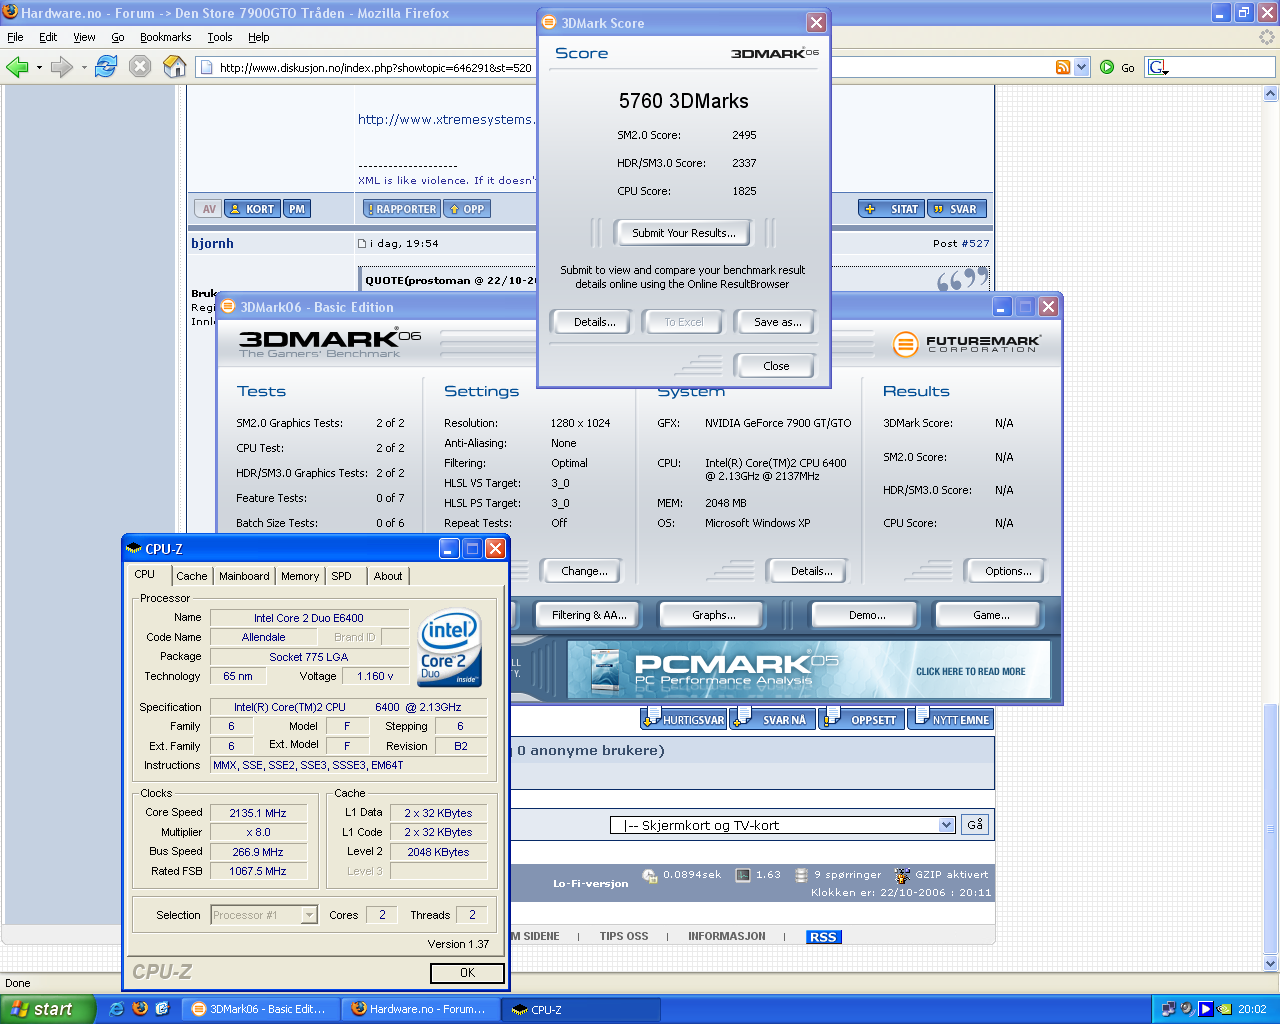Click PCMark05 advertisement banner
1280x1024 pixels.
coord(809,669)
